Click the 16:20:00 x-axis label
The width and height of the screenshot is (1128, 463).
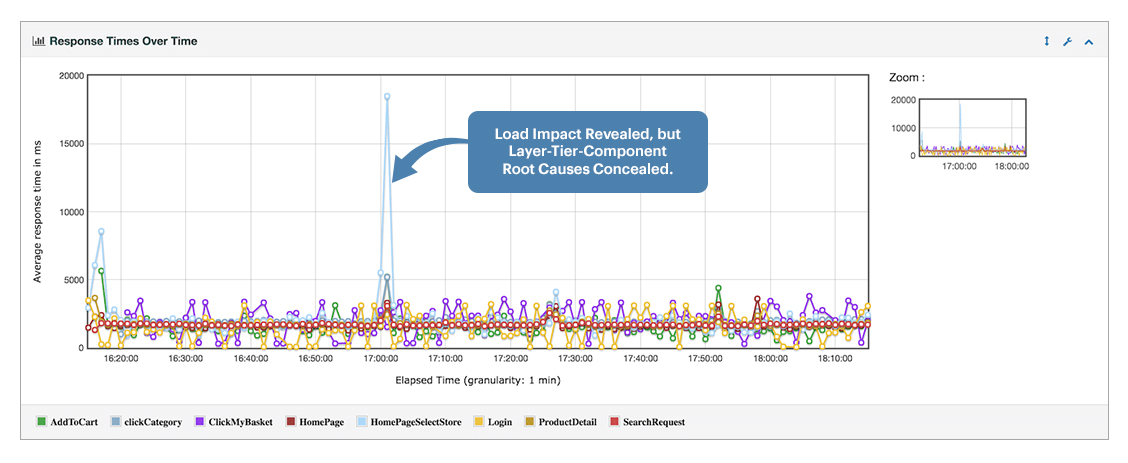(x=121, y=358)
